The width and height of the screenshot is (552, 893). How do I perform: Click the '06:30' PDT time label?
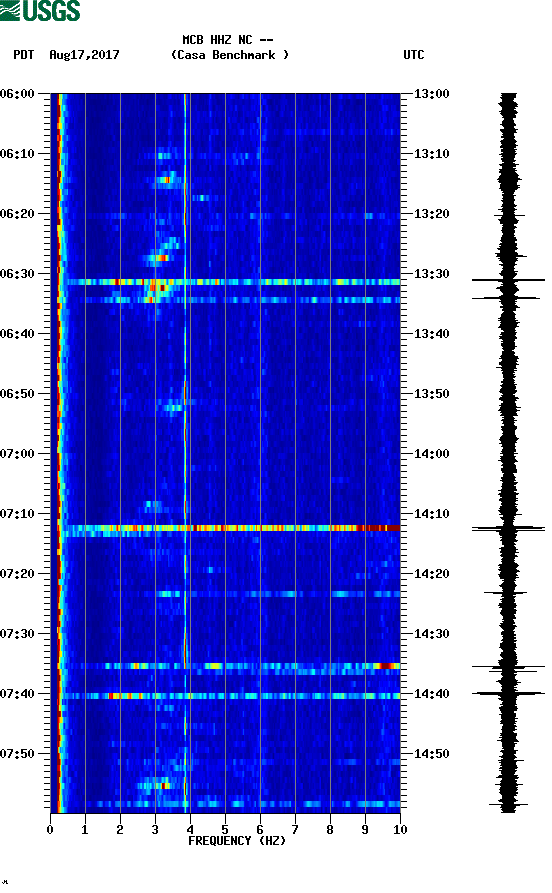(x=18, y=273)
